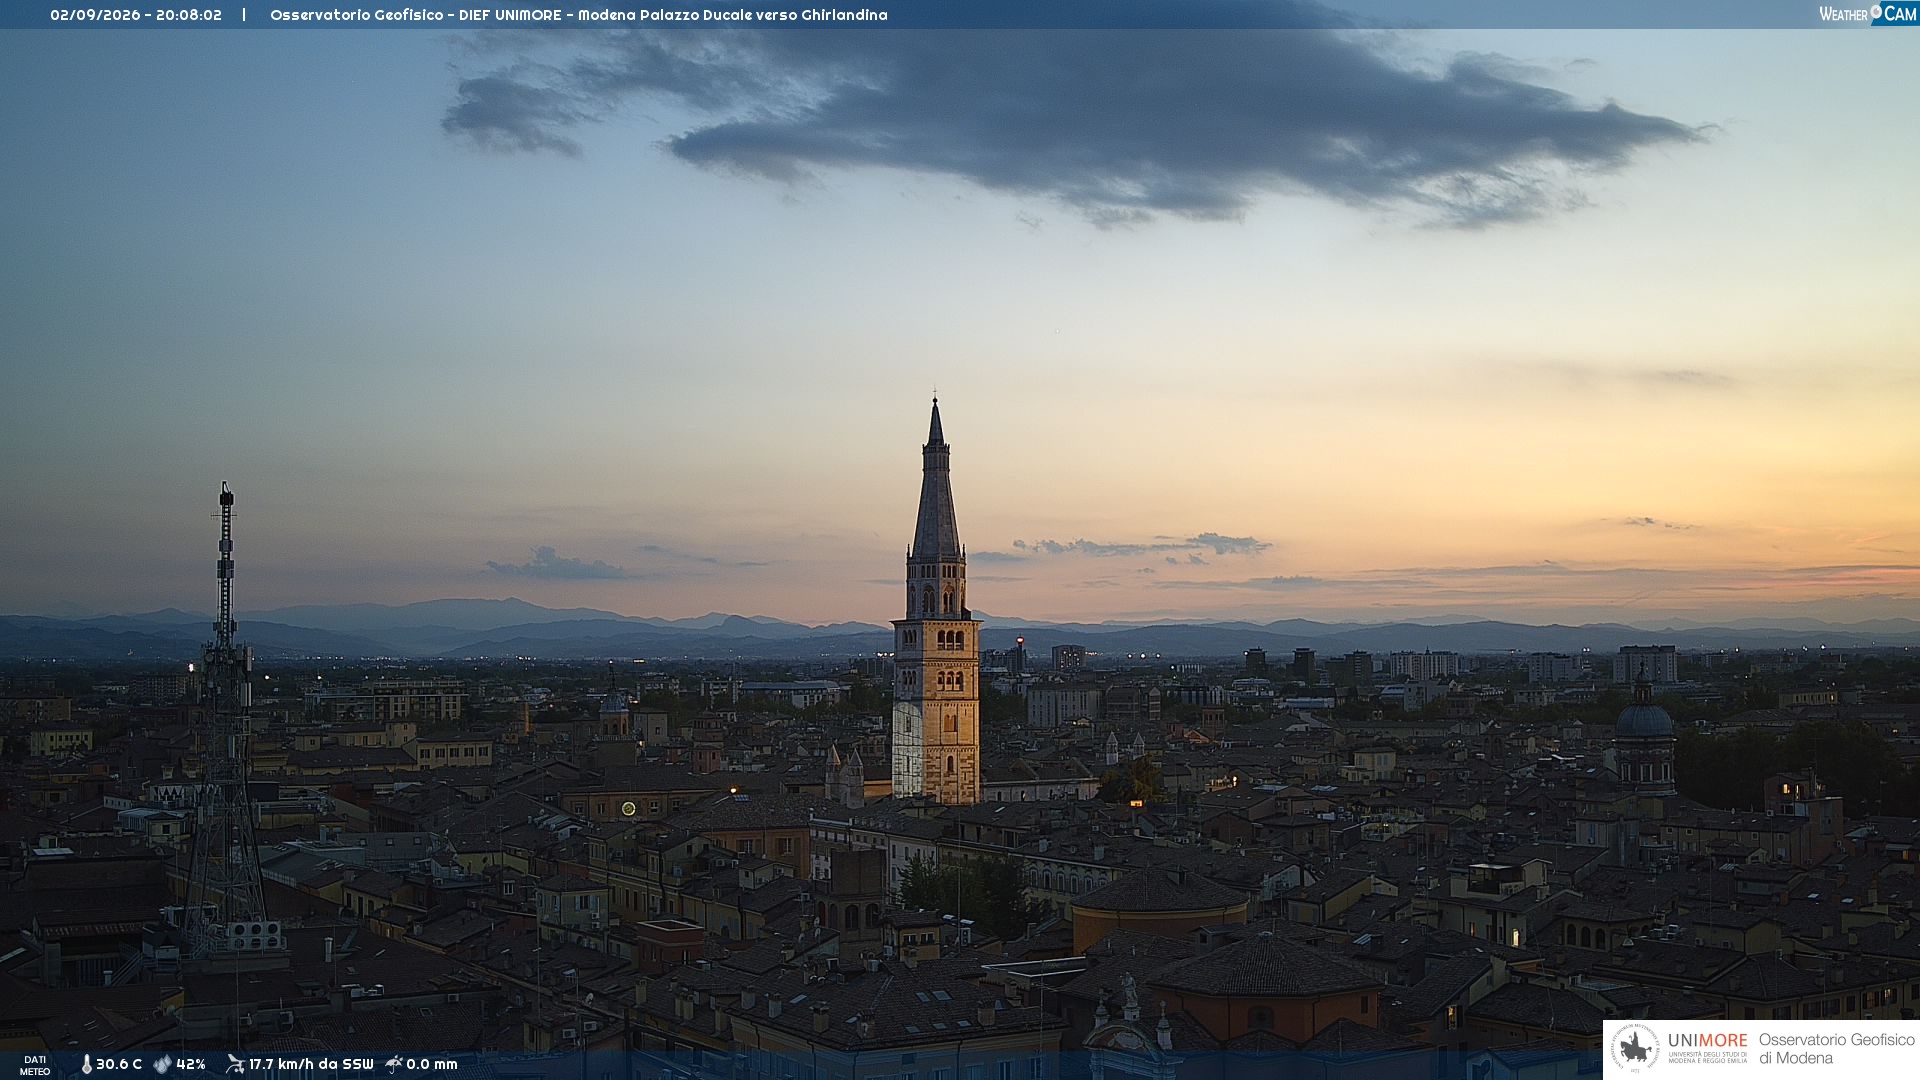1920x1080 pixels.
Task: Click the wind anemometer icon
Action: (x=235, y=1064)
